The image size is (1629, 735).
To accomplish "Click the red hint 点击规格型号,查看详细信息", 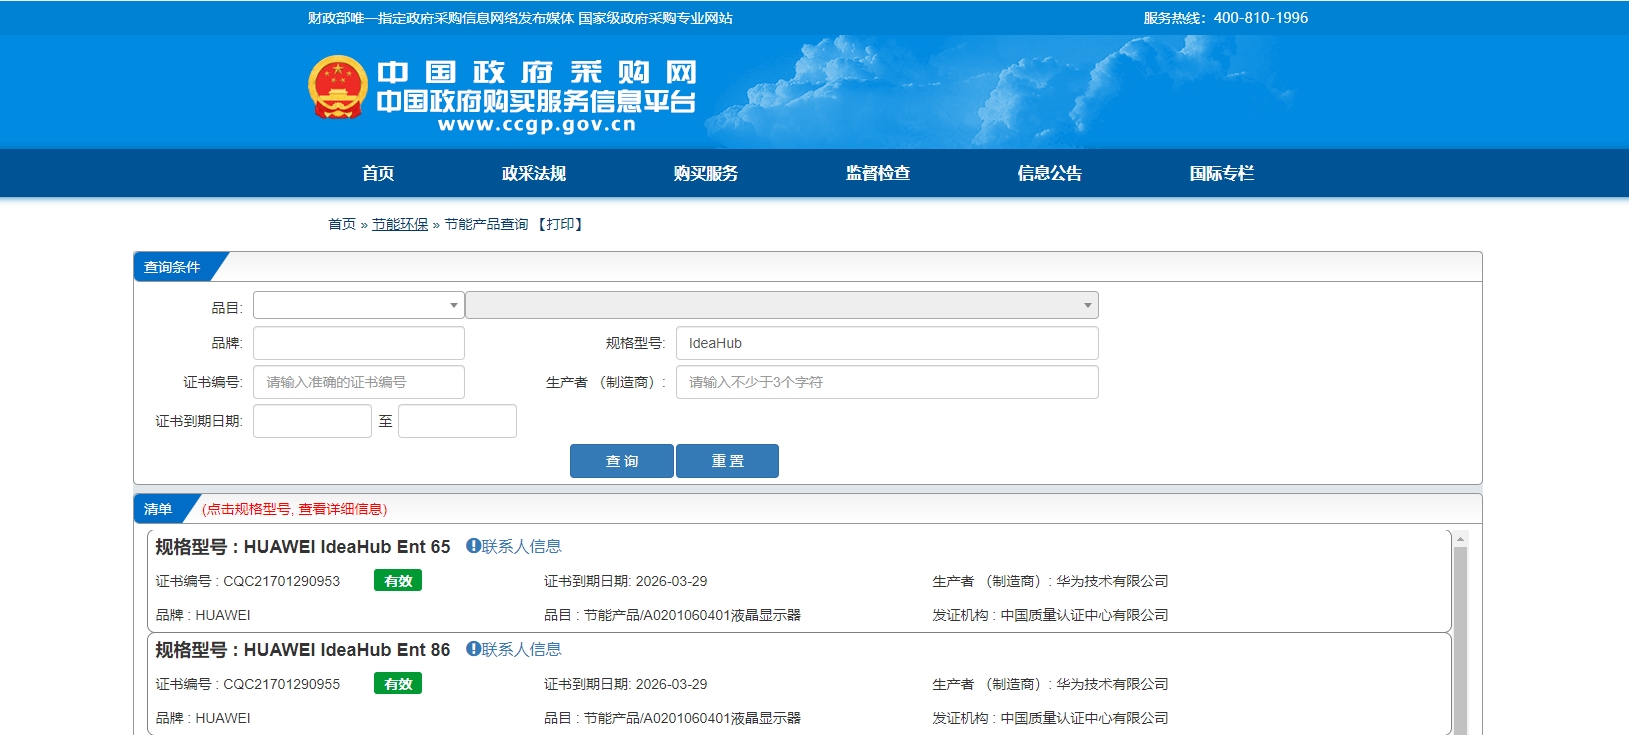I will click(x=294, y=509).
